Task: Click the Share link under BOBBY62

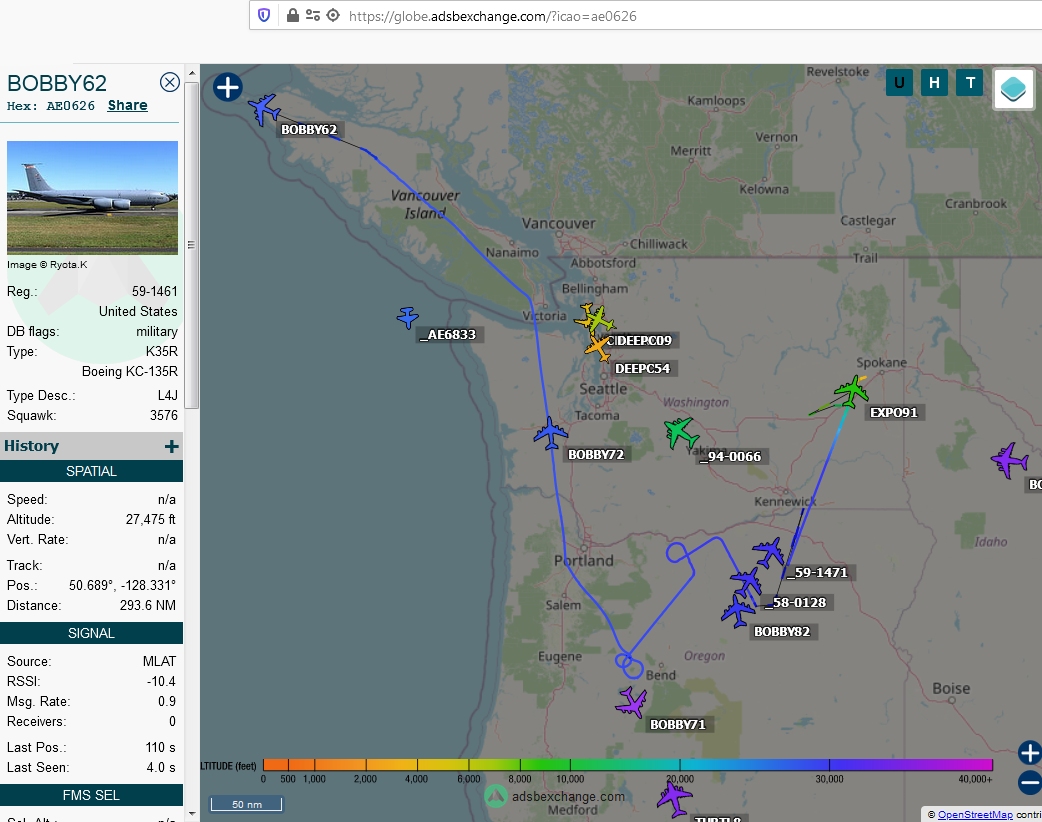Action: click(x=128, y=105)
